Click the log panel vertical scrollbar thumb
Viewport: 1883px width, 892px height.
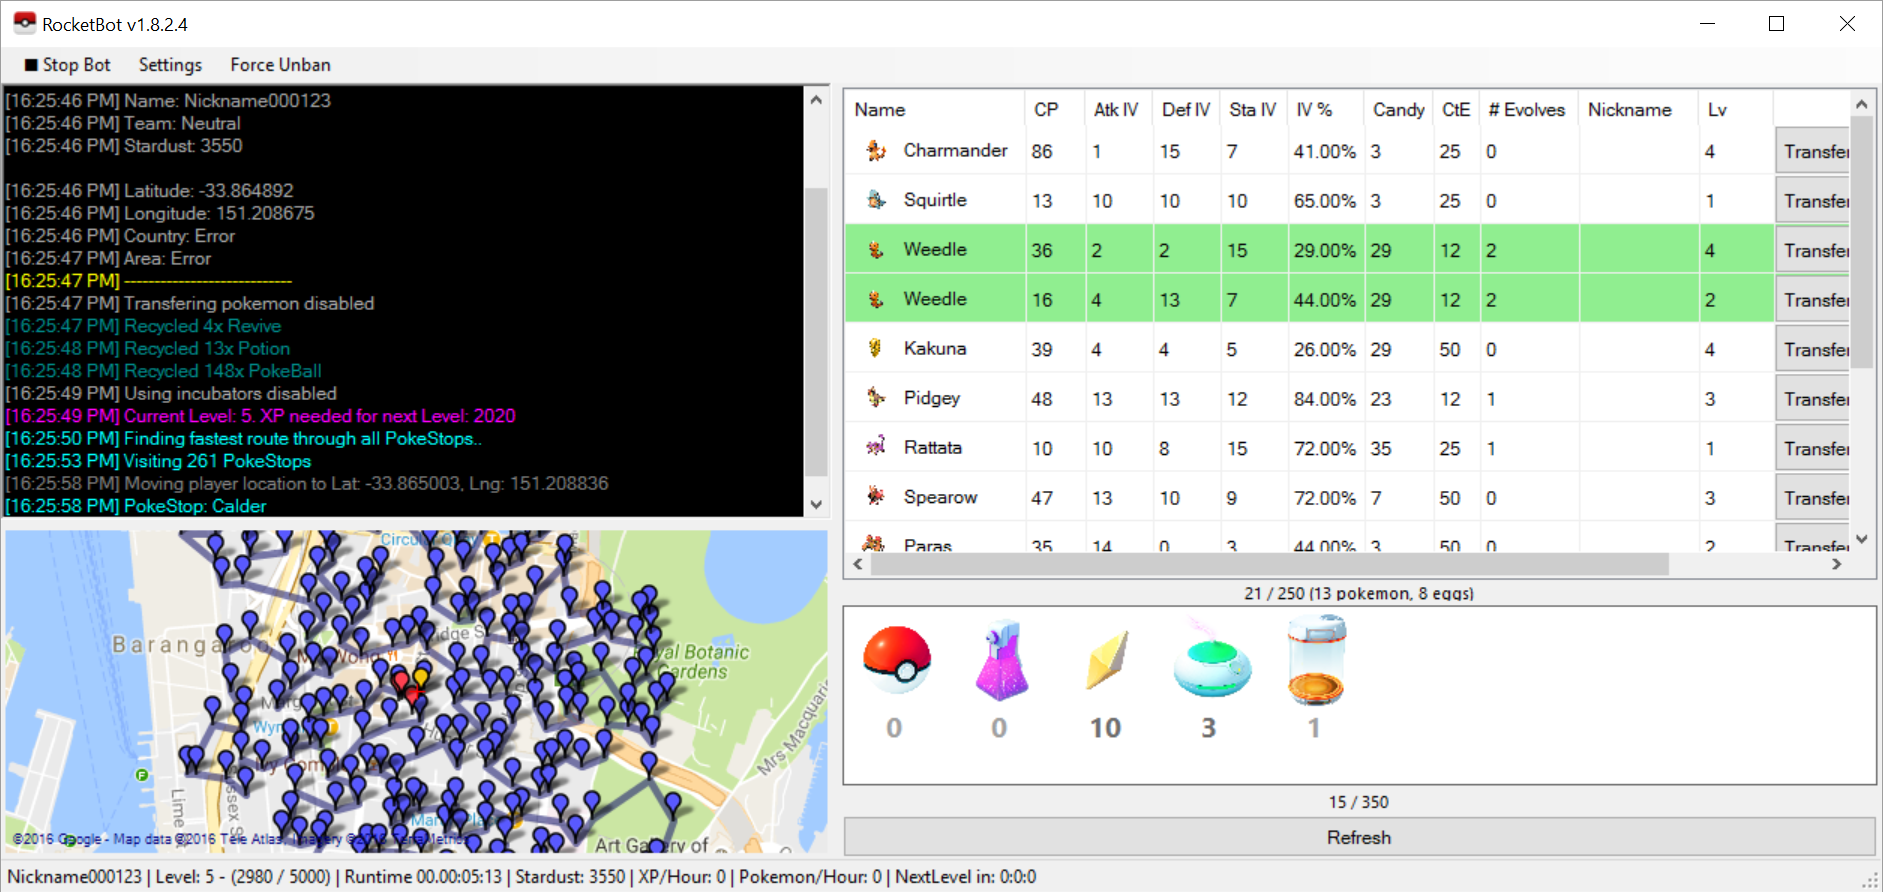pos(816,331)
